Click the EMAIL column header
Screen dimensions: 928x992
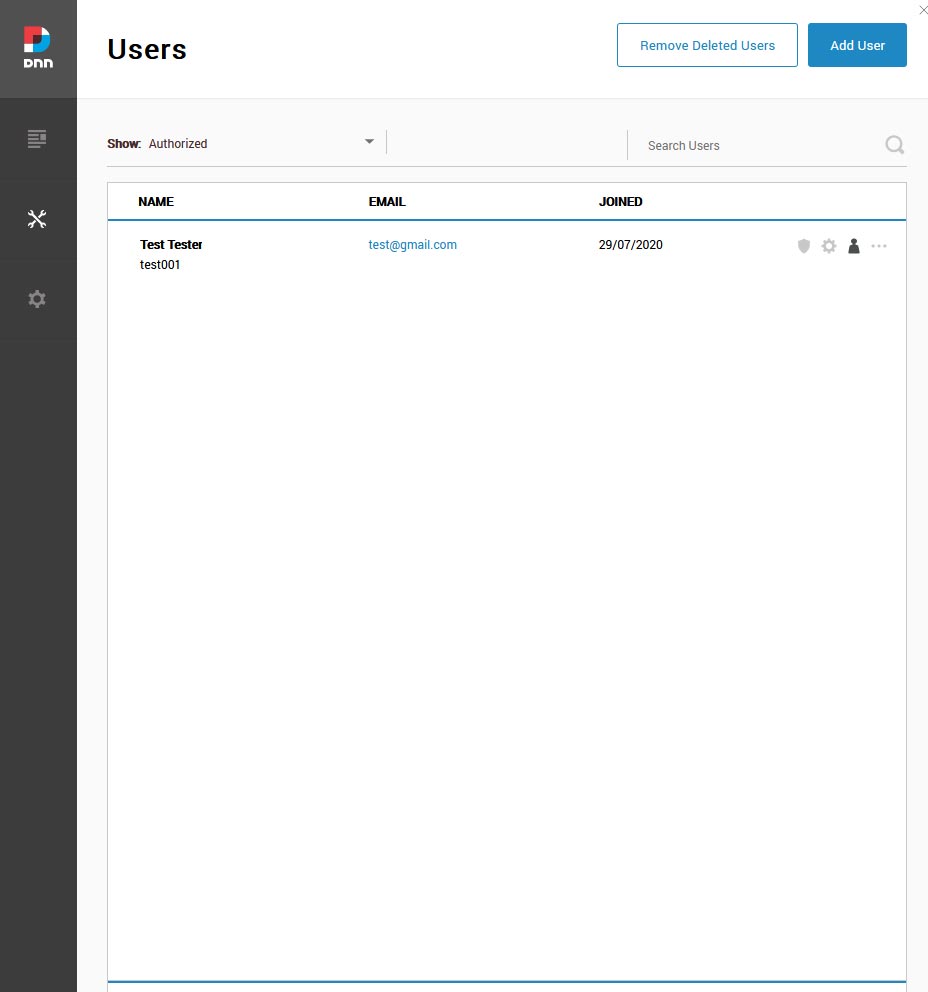(x=387, y=201)
